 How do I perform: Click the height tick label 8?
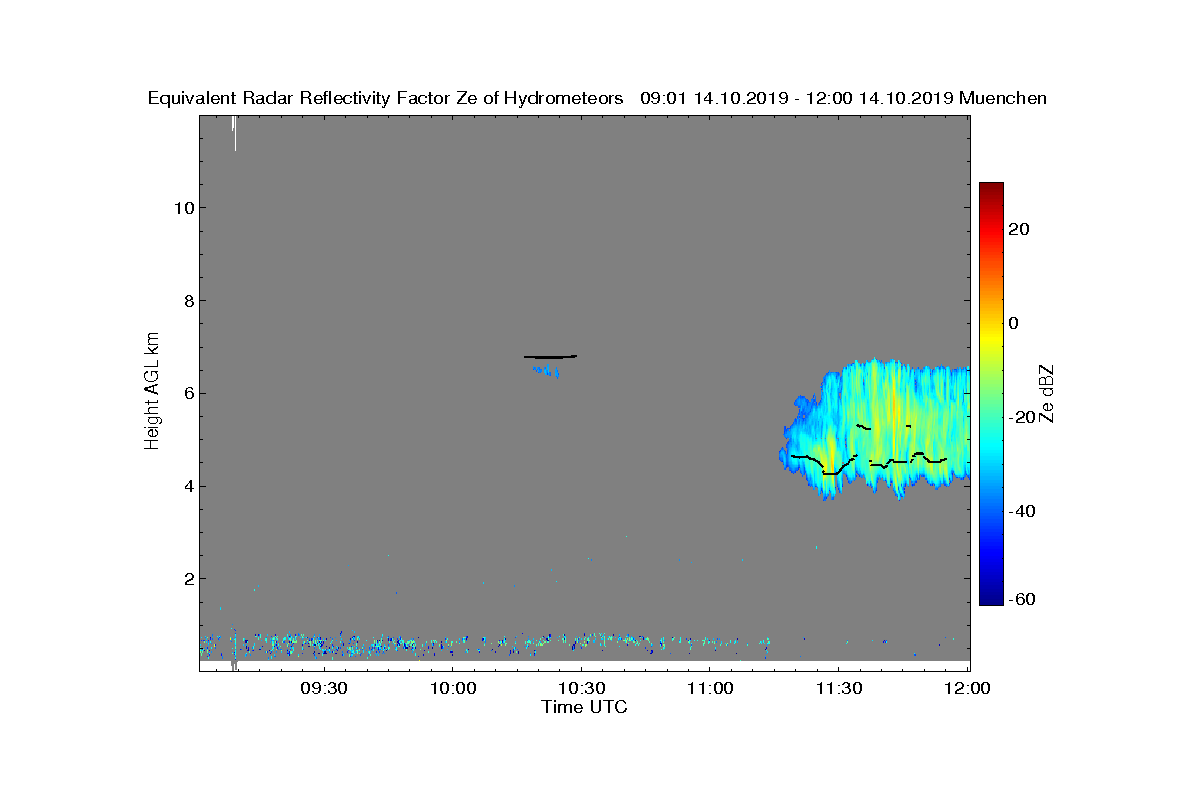click(187, 301)
